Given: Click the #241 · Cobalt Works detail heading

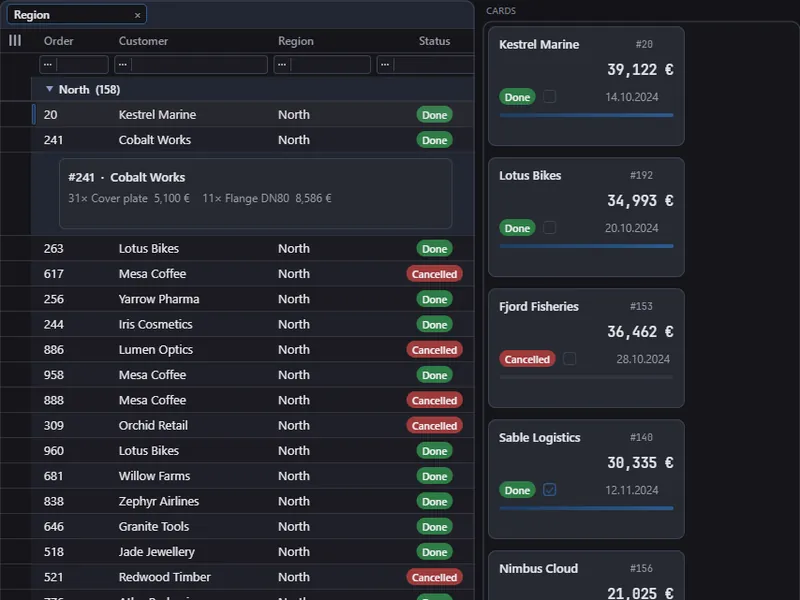Looking at the screenshot, I should pos(127,178).
